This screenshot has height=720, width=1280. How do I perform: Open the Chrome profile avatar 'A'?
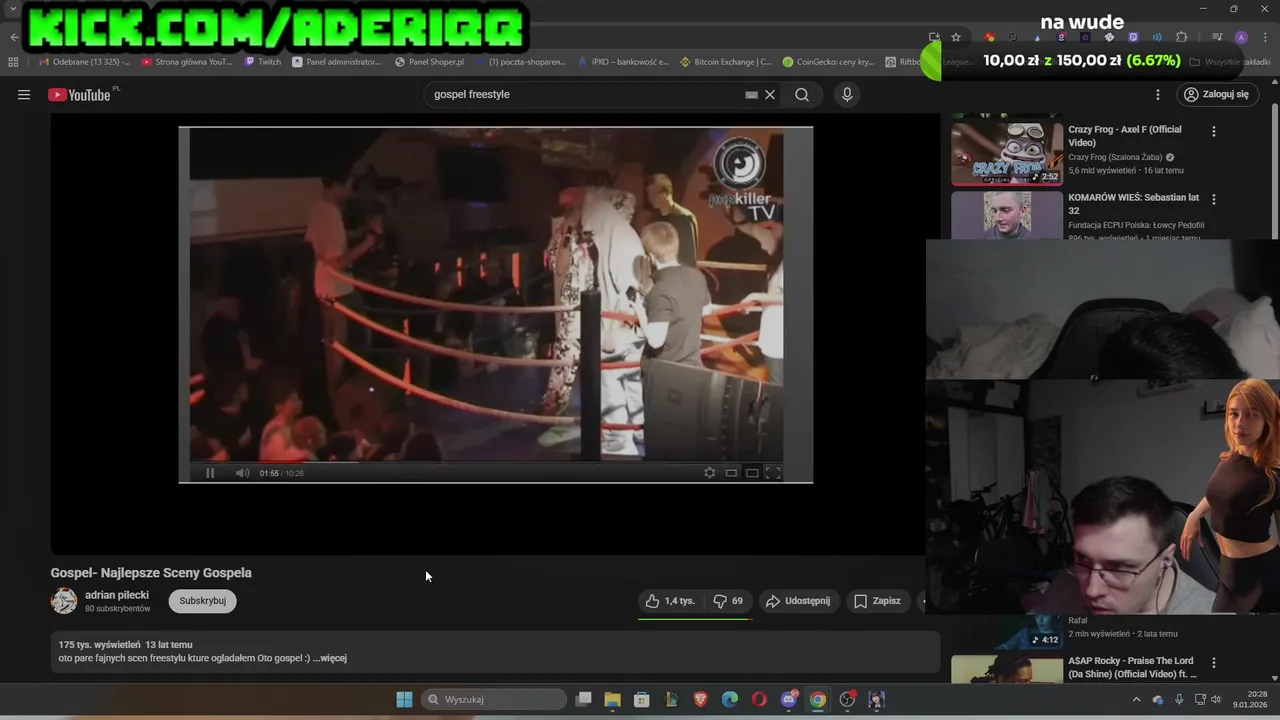(x=1241, y=37)
